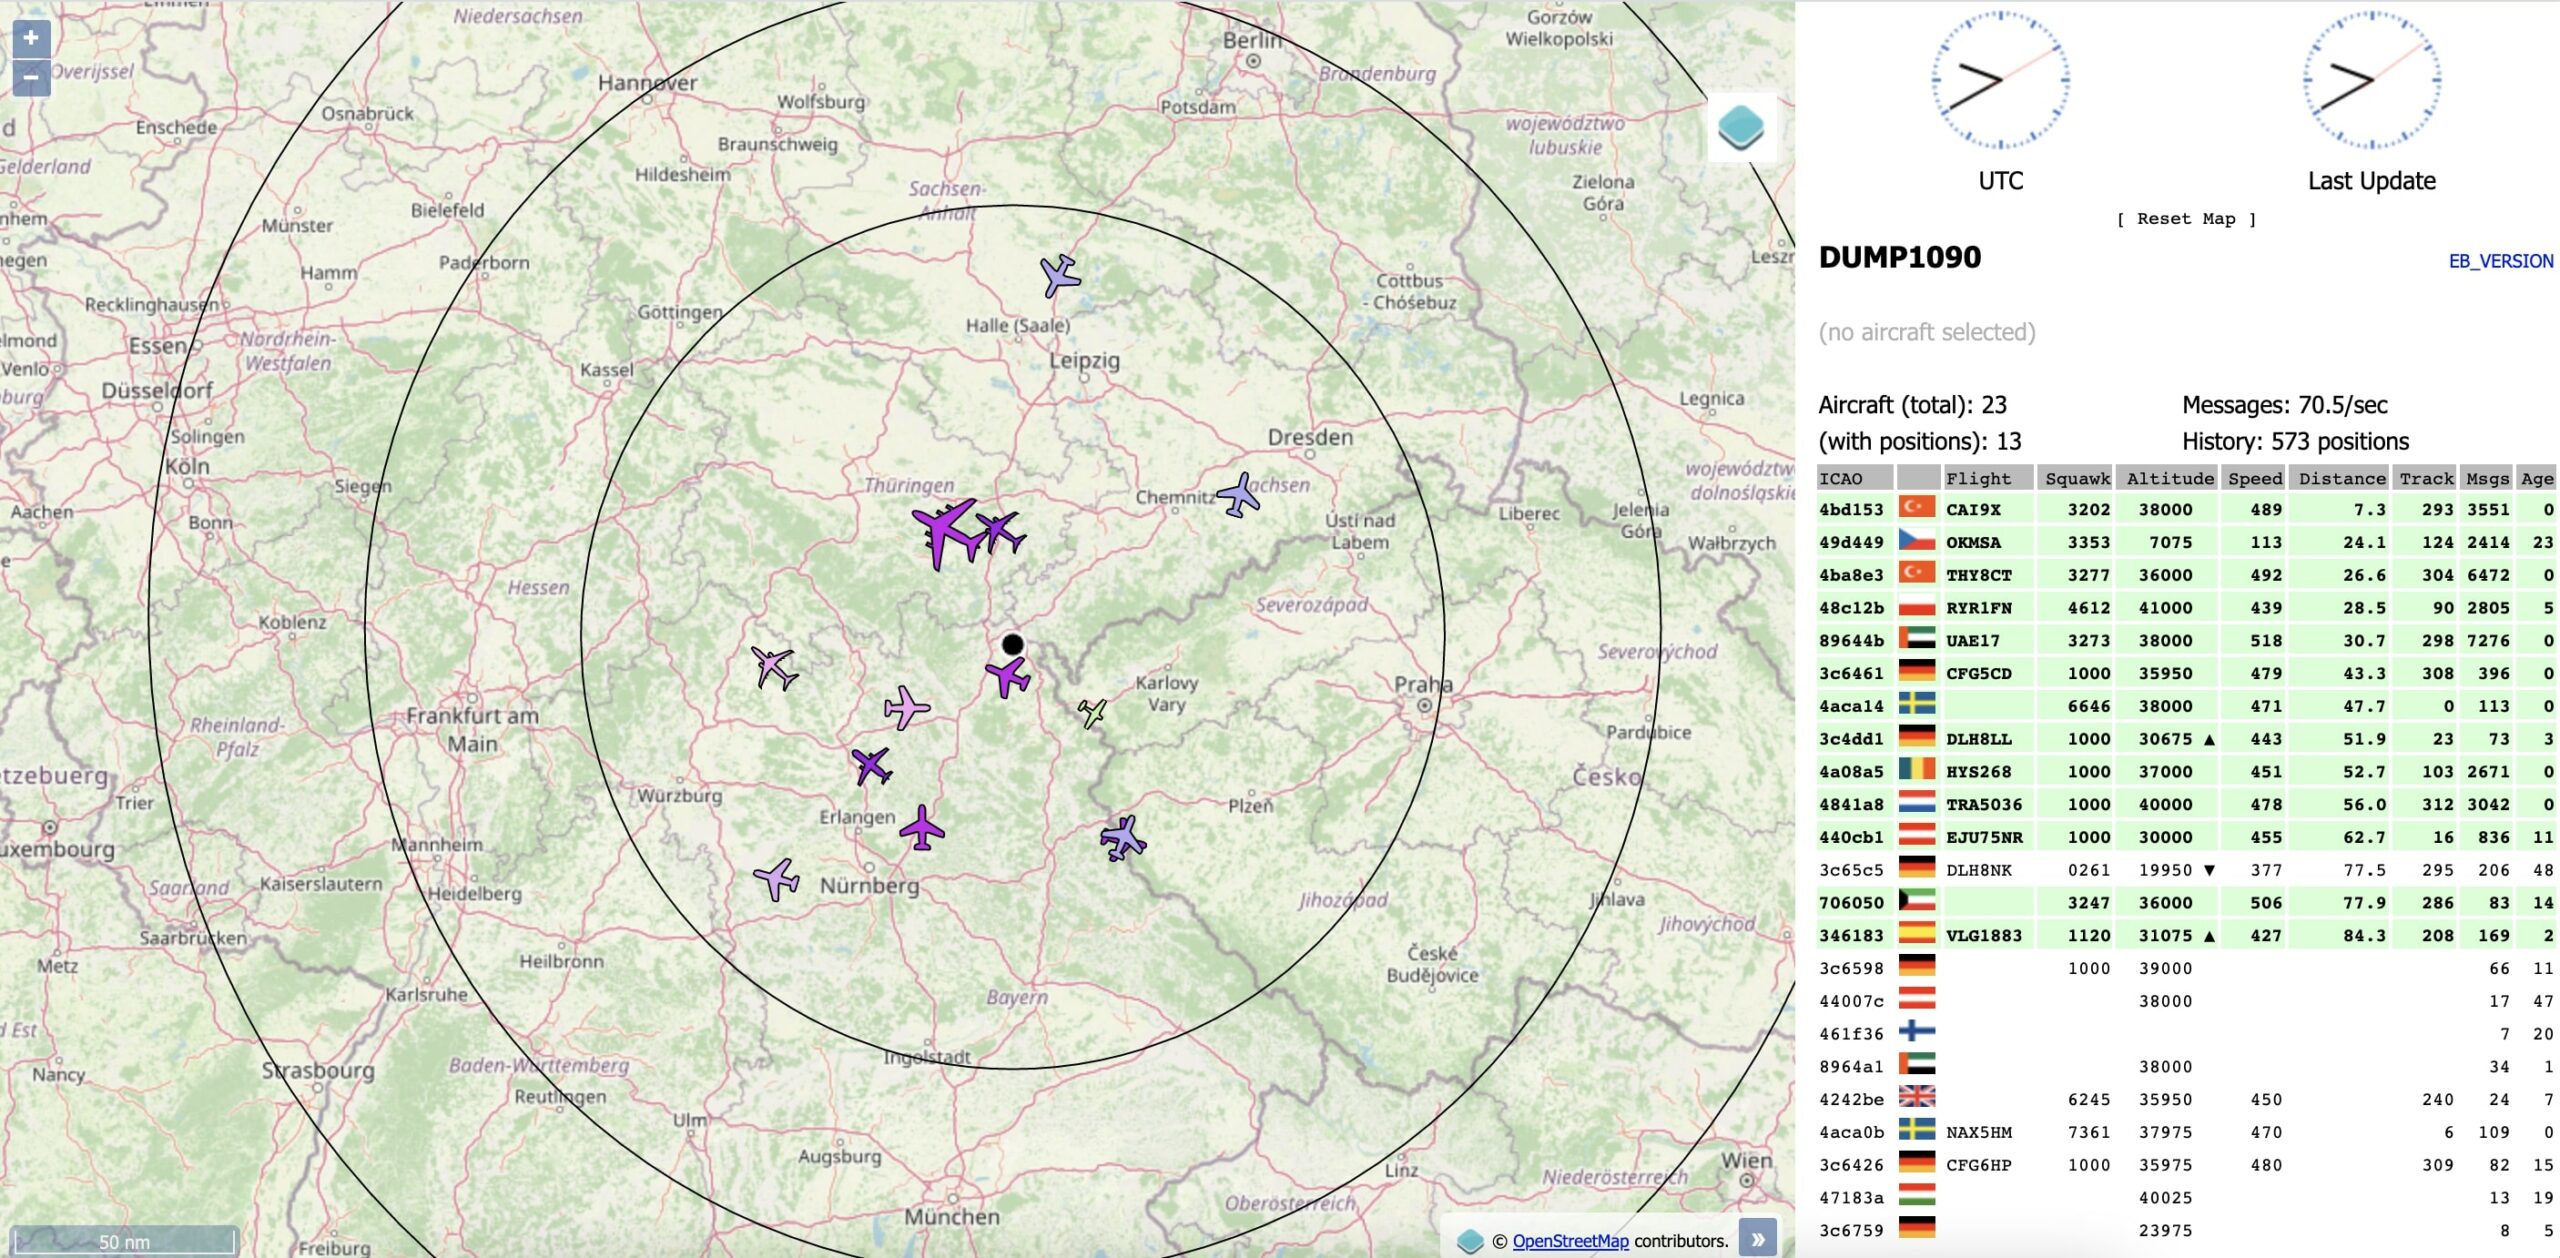Sort table by Altitude column header
The height and width of the screenshot is (1258, 2560).
[x=2169, y=478]
